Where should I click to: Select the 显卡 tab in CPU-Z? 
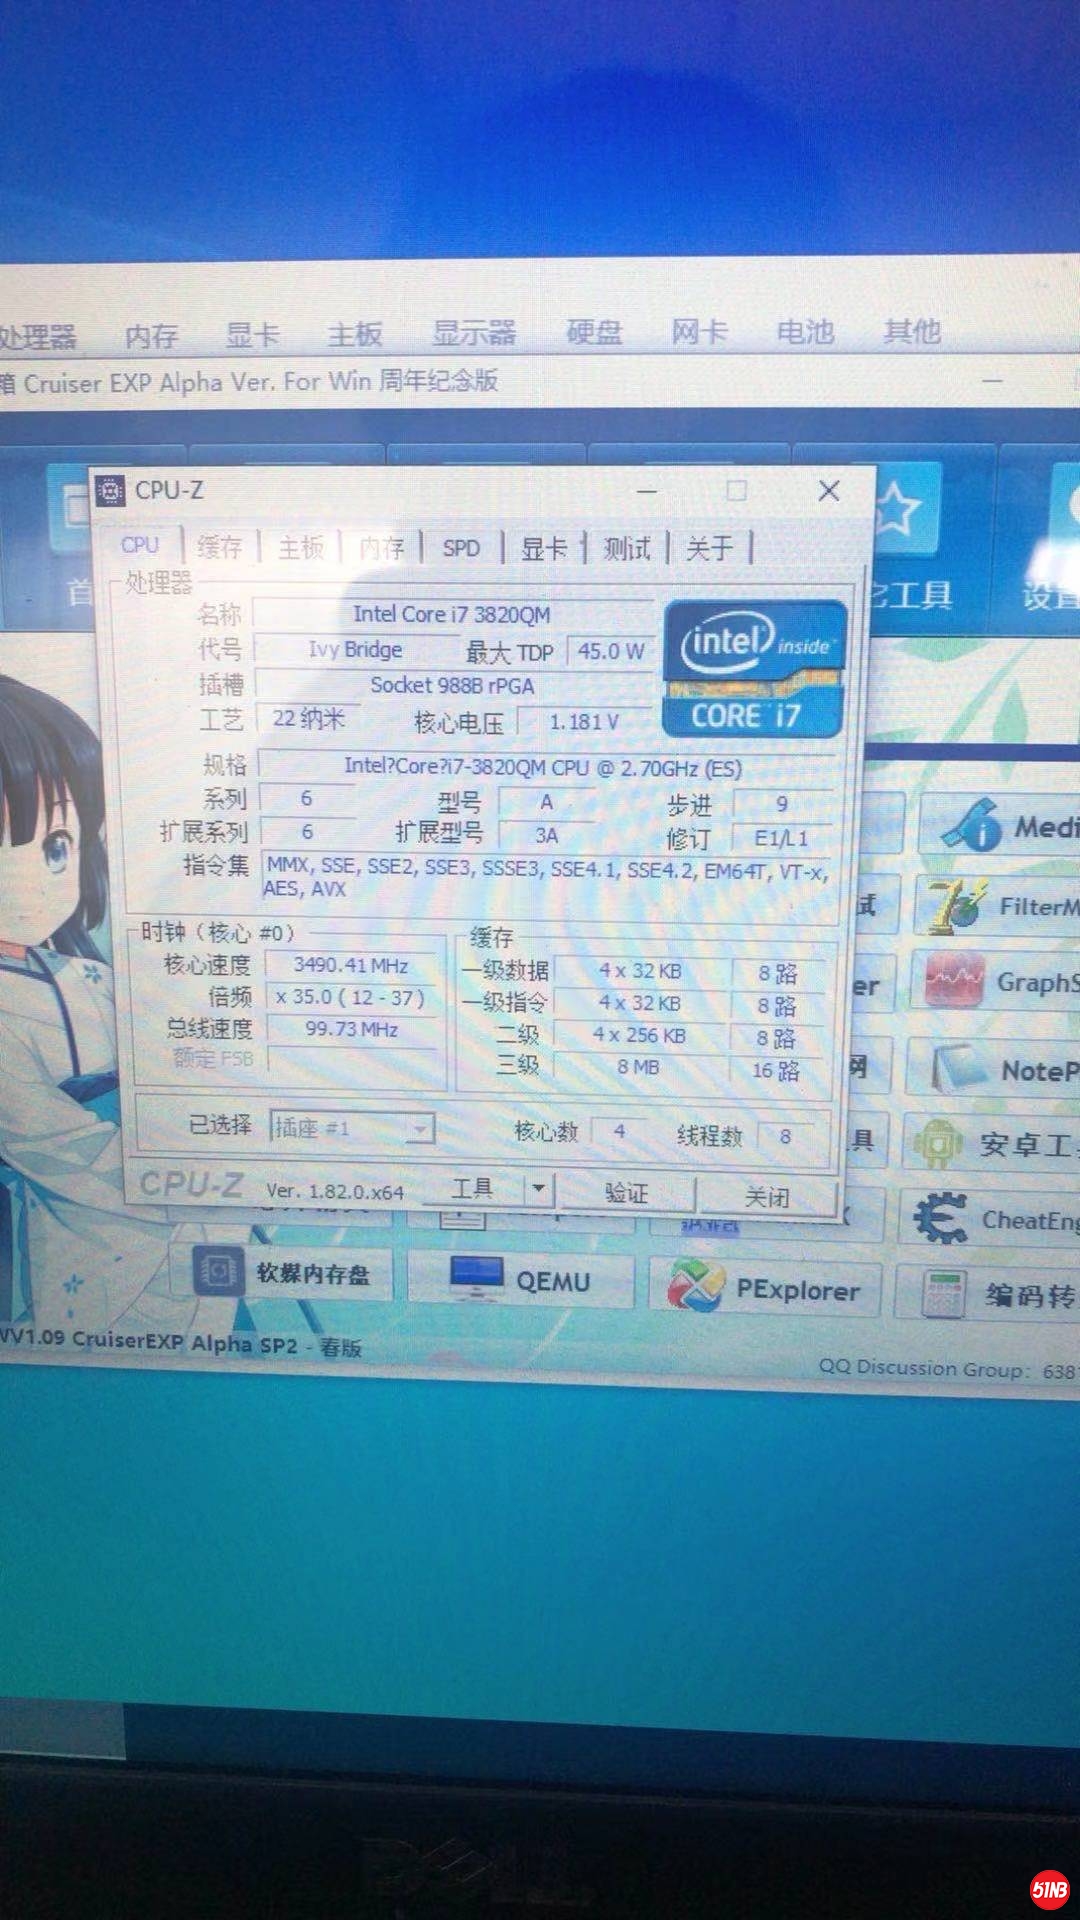(544, 548)
